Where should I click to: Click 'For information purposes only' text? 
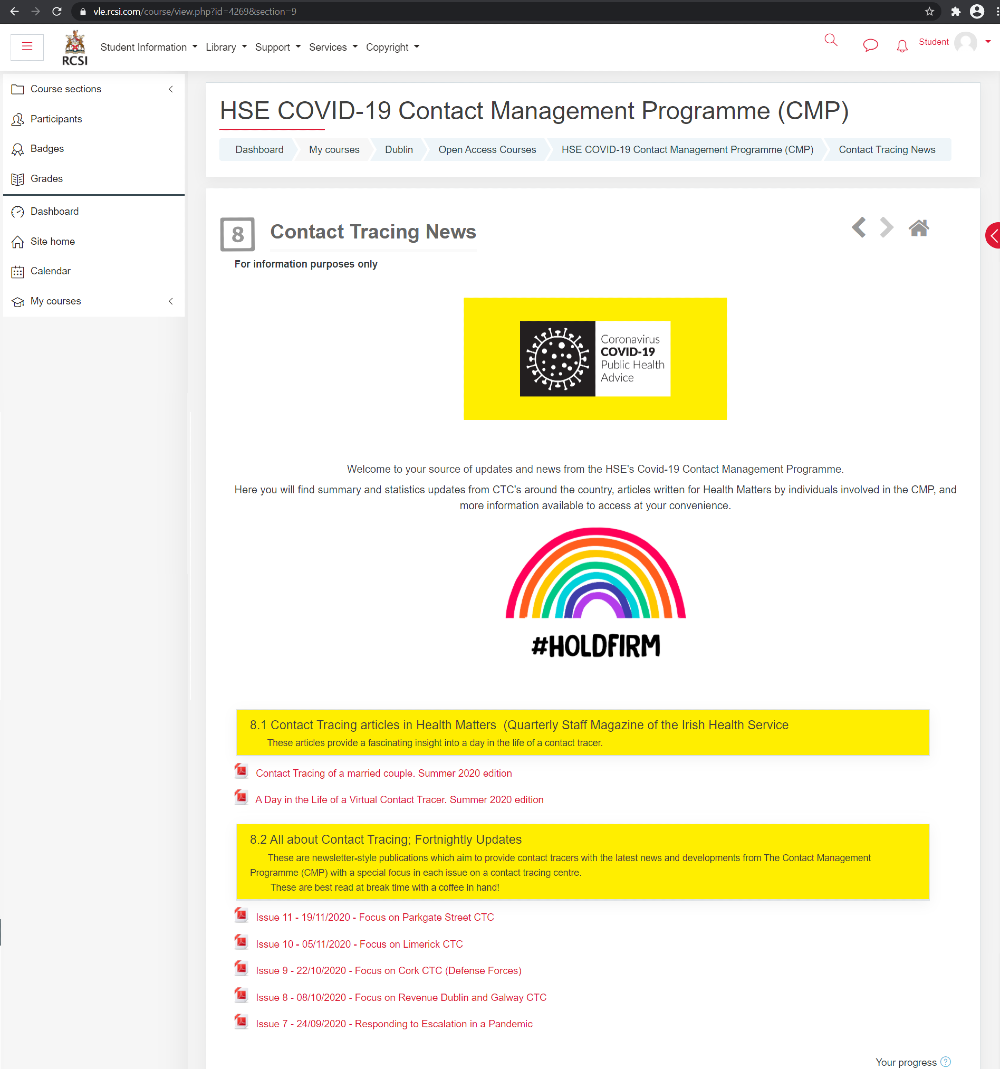tap(305, 264)
